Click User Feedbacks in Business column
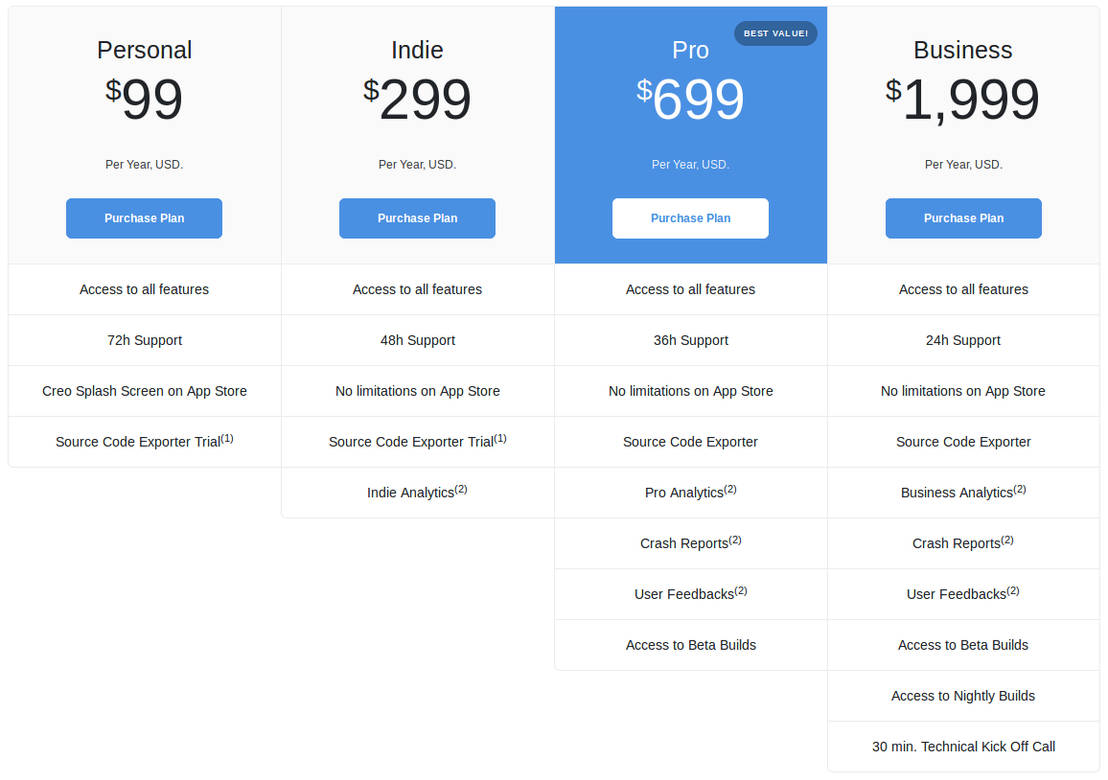 963,594
